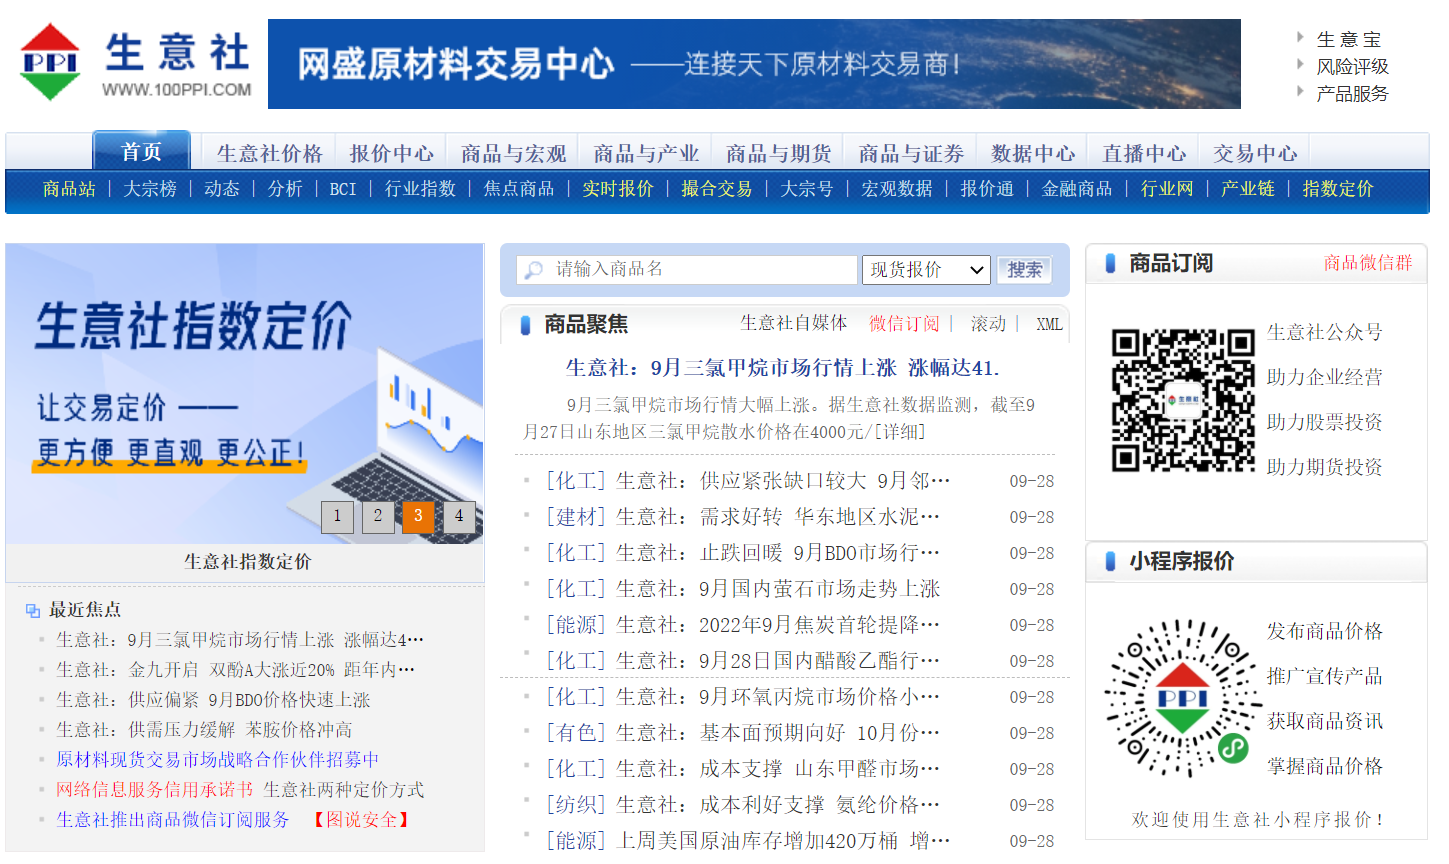
Task: Click the blue icon beside 商品订阅
Action: click(x=1110, y=263)
